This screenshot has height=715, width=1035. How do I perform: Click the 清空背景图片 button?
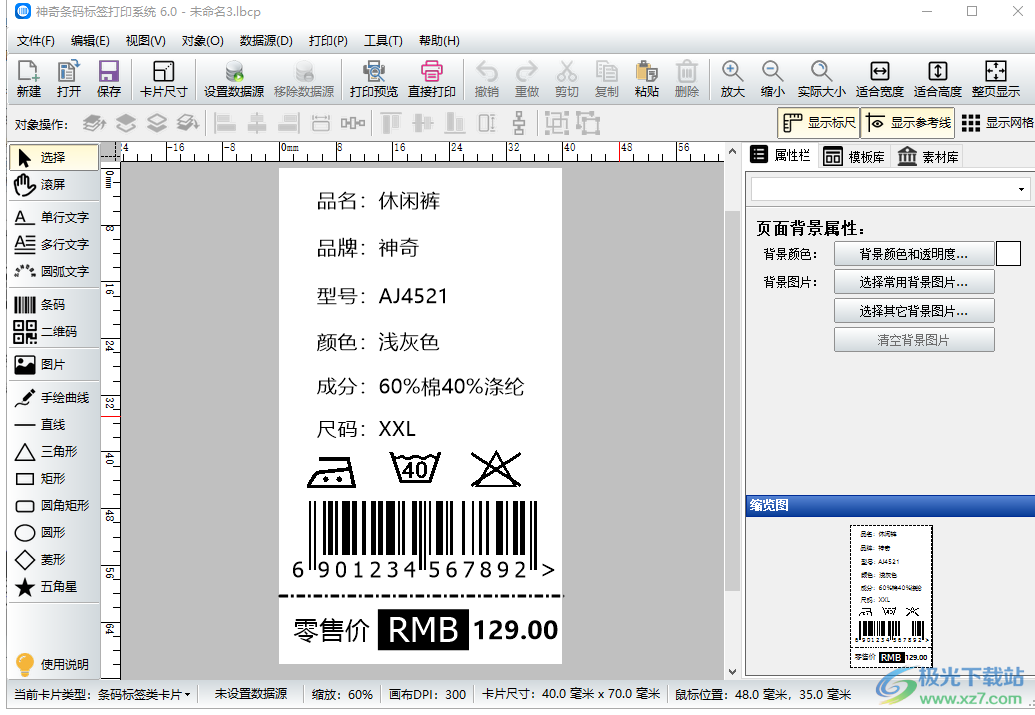tap(914, 340)
